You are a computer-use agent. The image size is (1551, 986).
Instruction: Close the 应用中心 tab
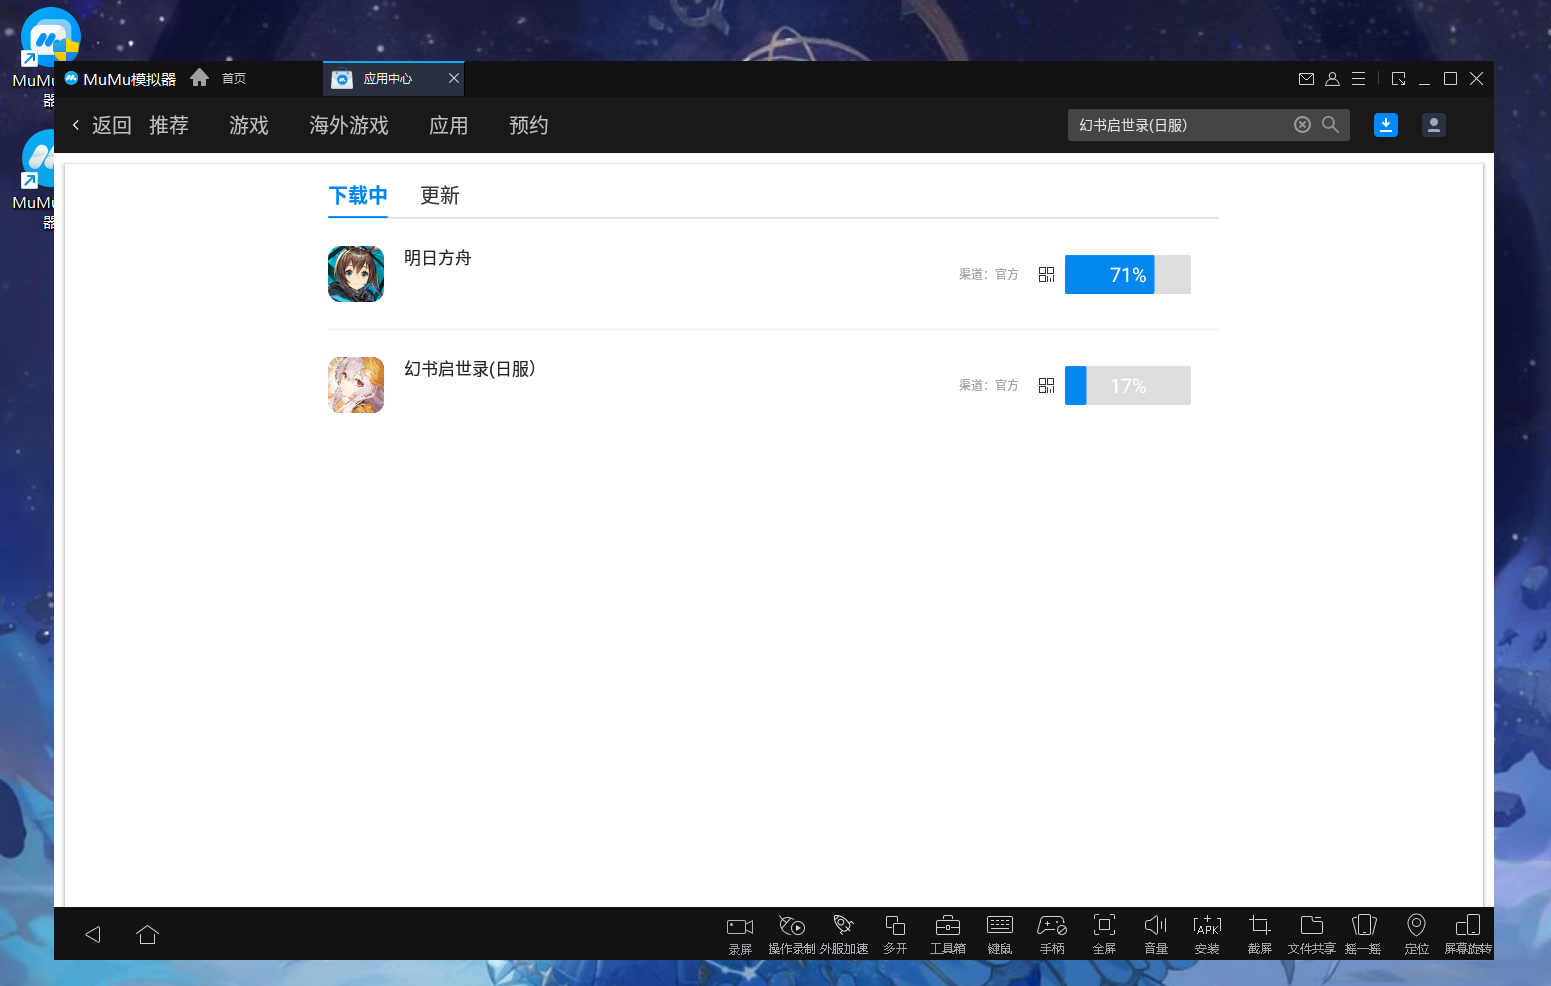click(454, 78)
